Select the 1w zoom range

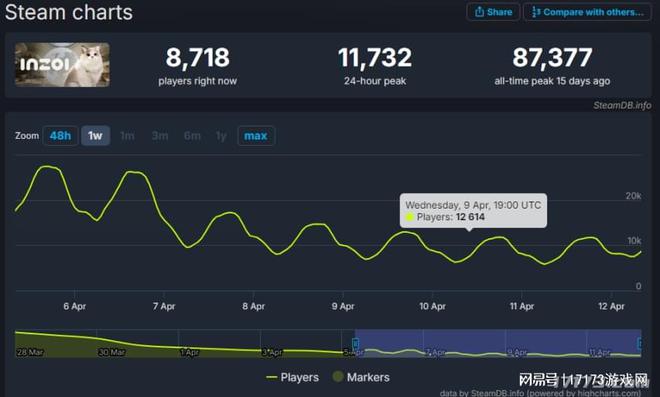96,136
